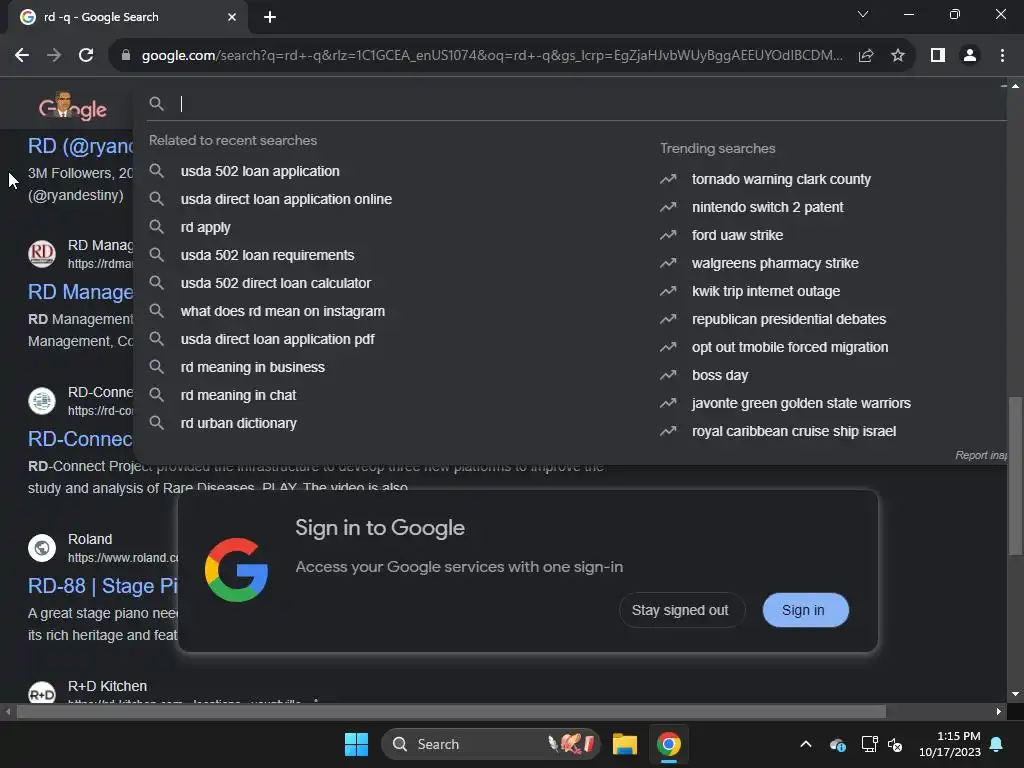Open trending opt out tmobile forced migration

click(x=790, y=347)
